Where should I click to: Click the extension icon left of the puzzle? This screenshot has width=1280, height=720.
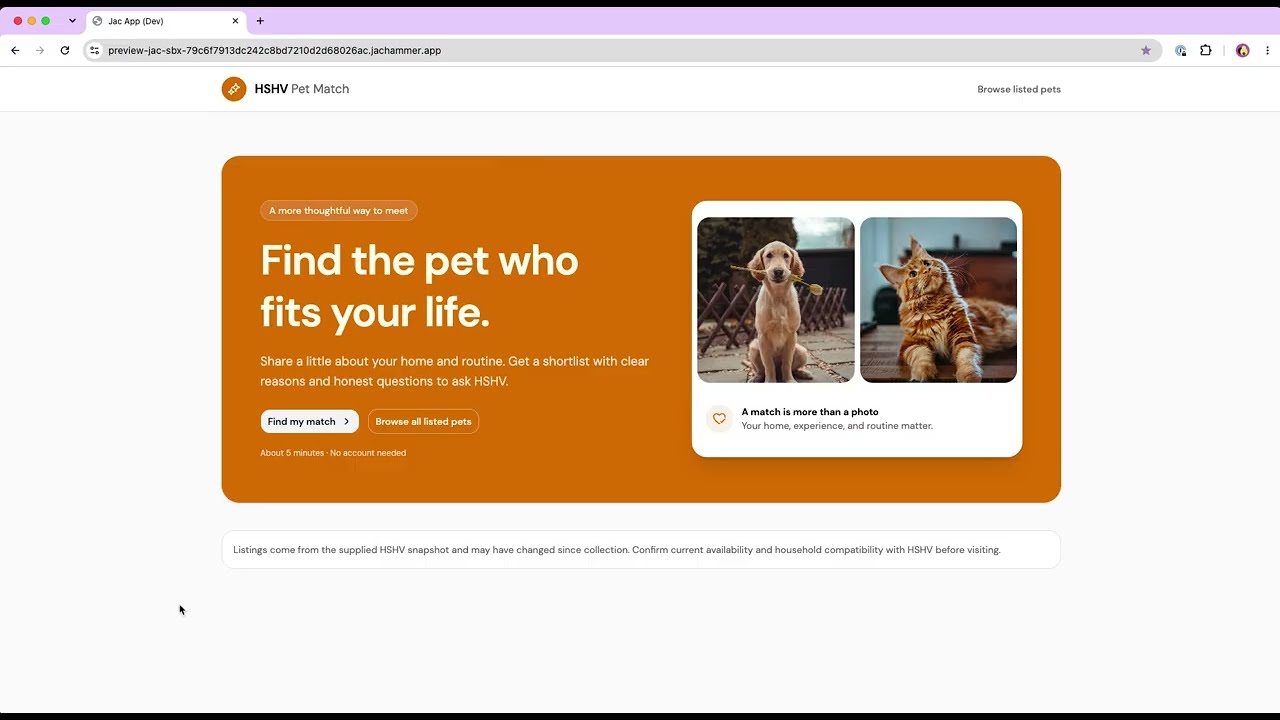[x=1181, y=50]
